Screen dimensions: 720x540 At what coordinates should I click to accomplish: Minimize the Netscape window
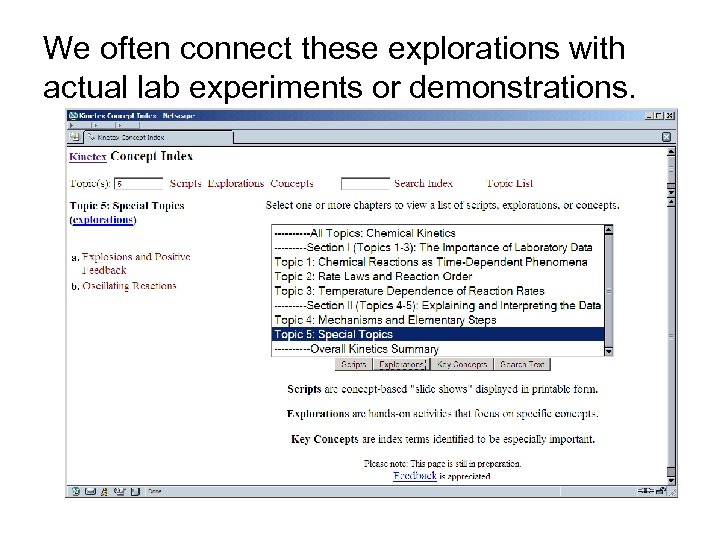(649, 116)
